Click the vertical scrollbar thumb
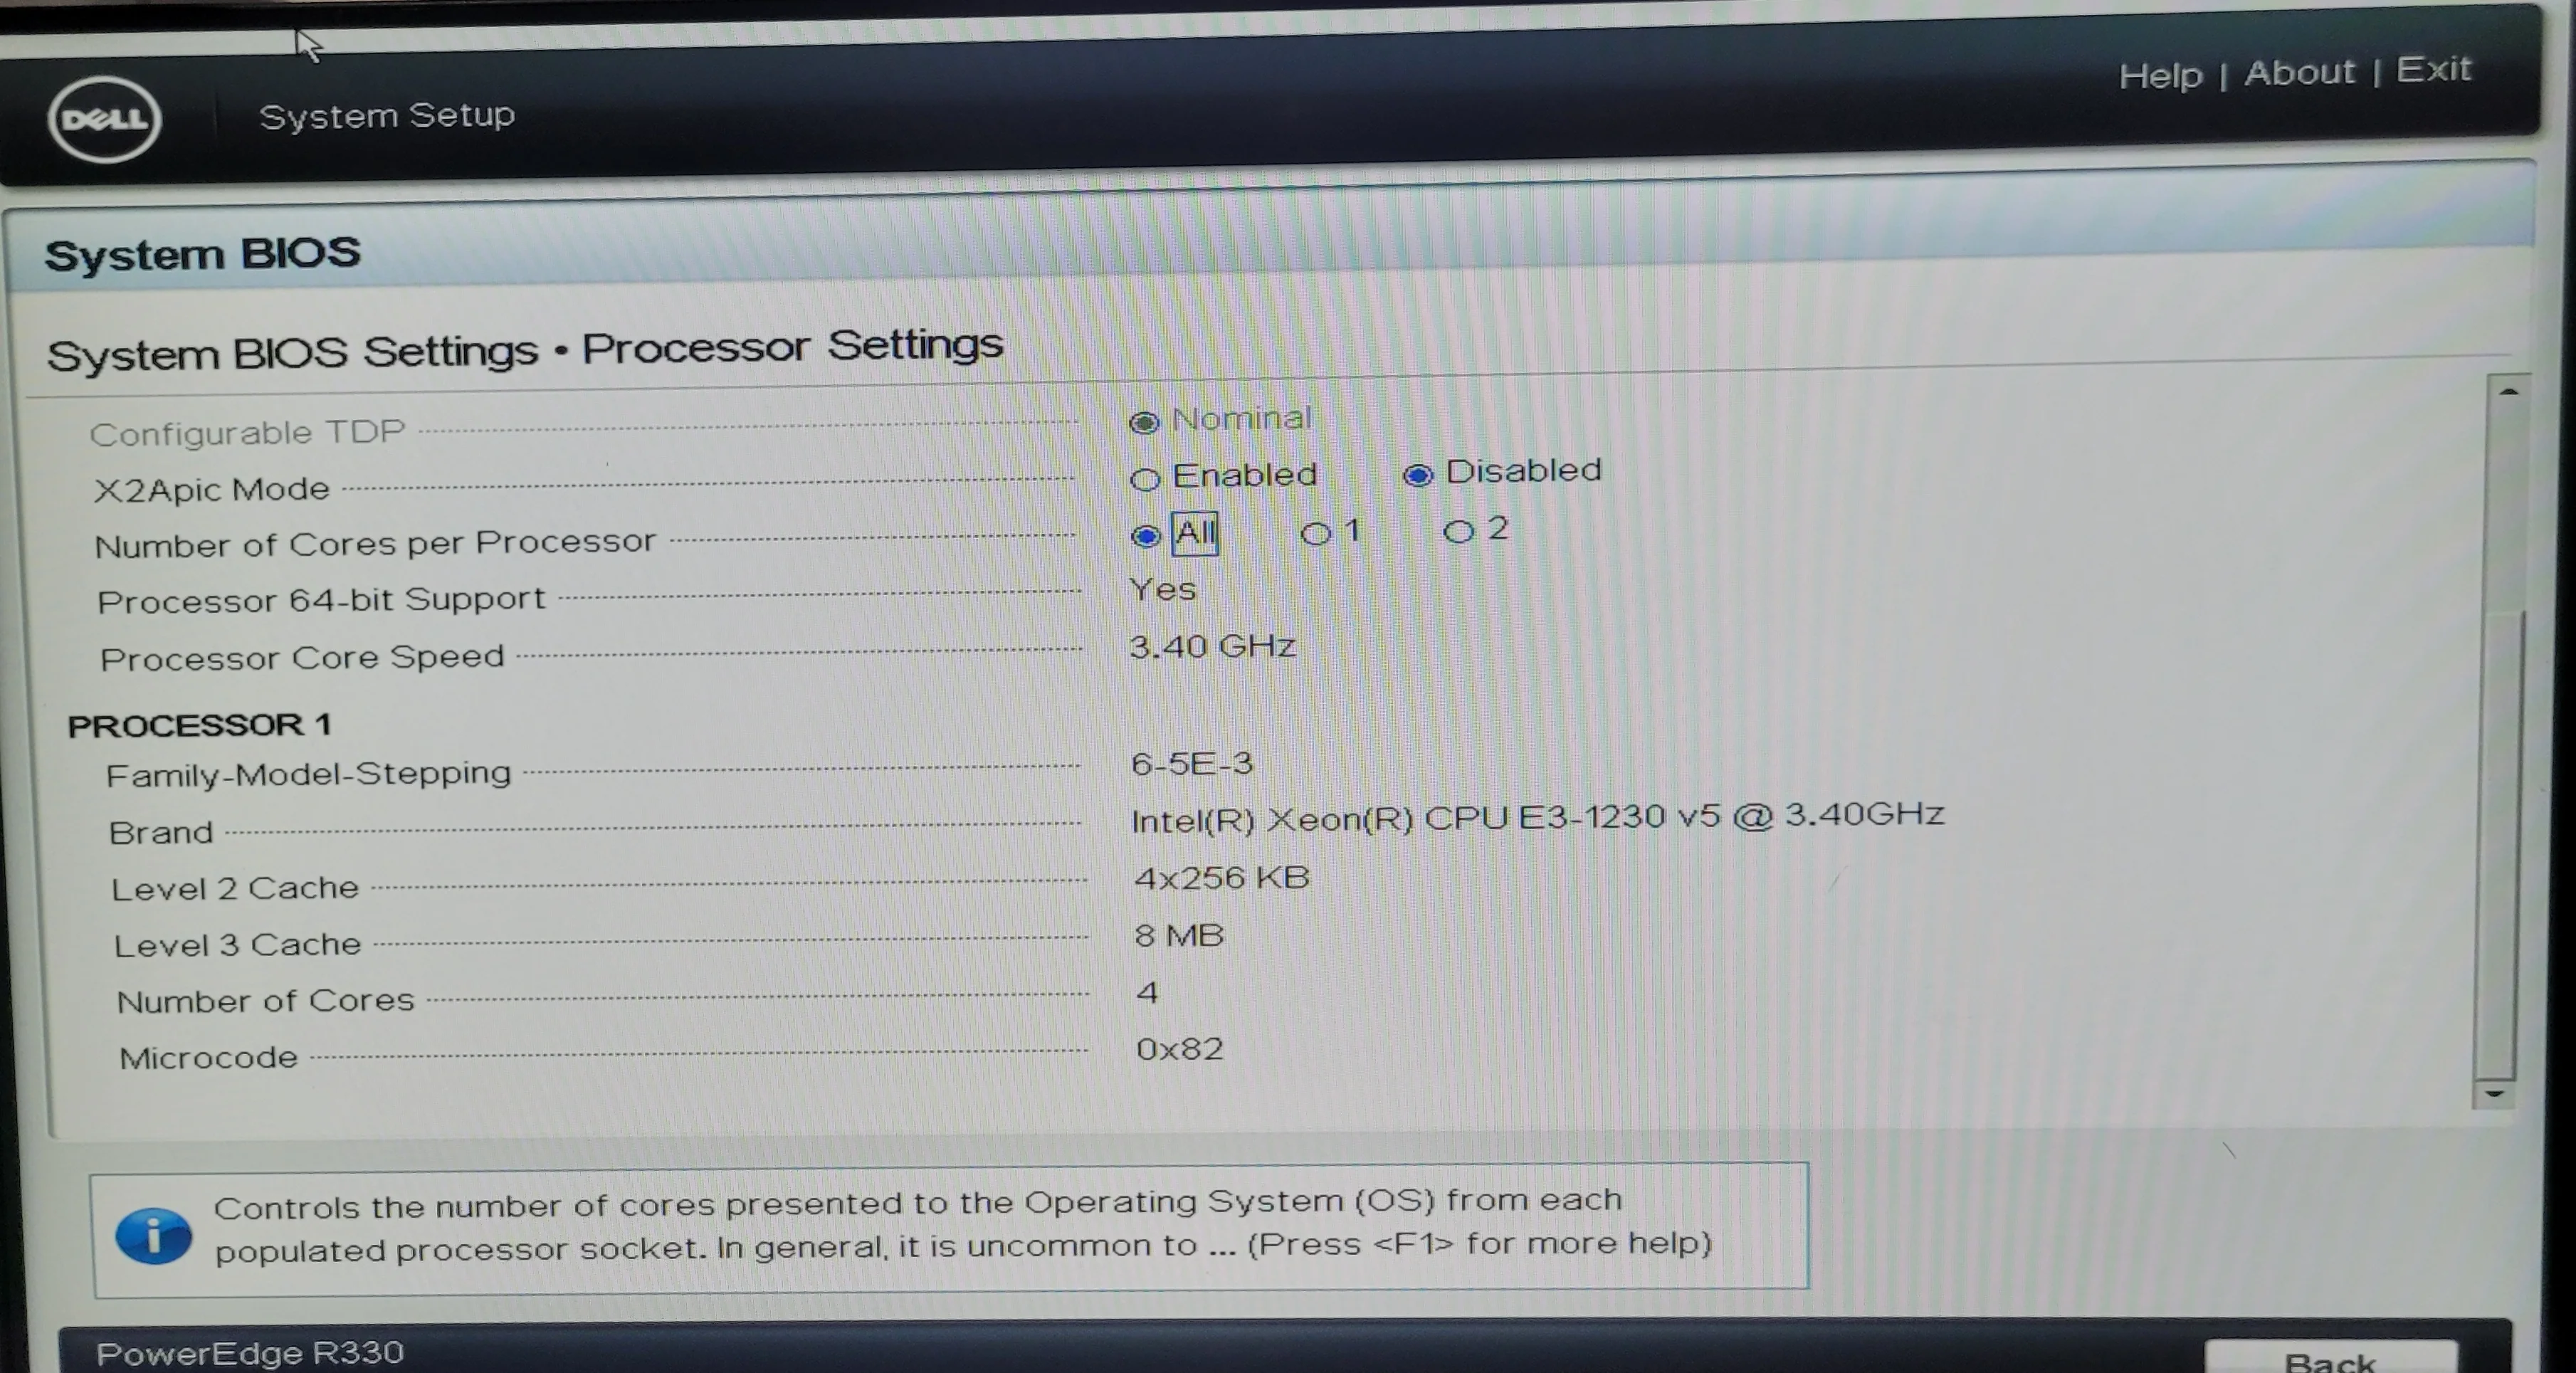2576x1373 pixels. pos(2500,845)
